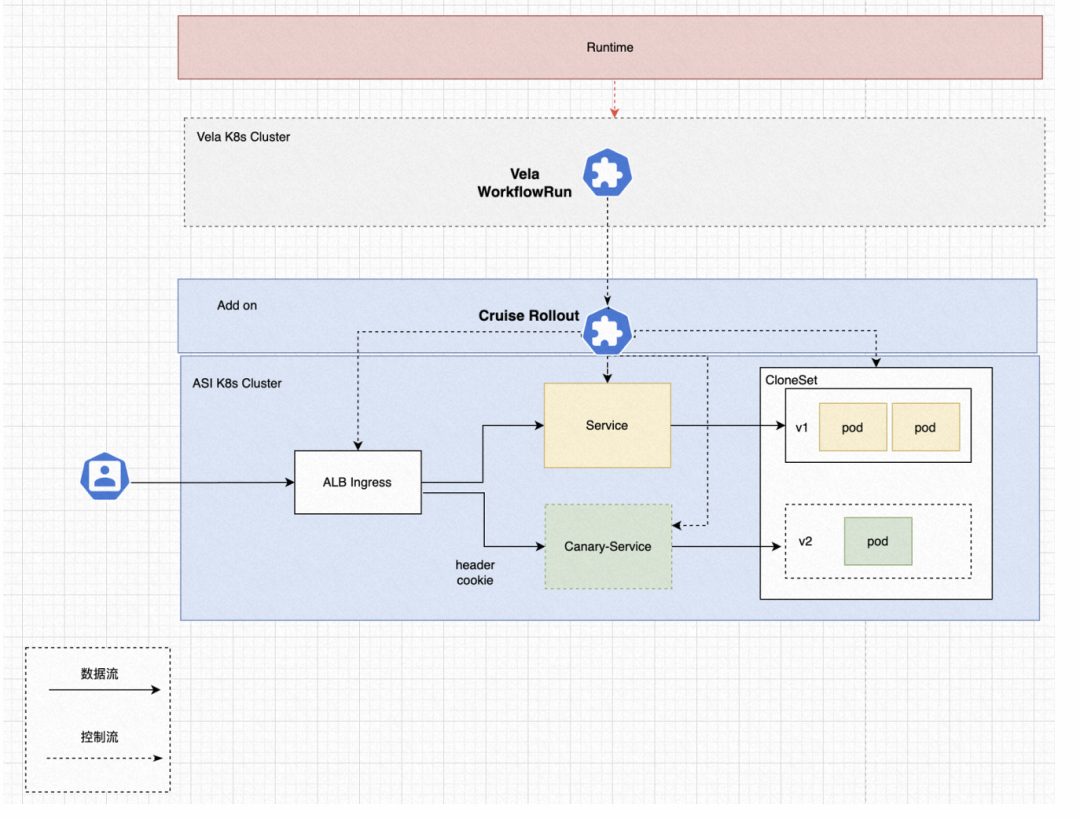Click the ALB Ingress box
This screenshot has height=819, width=1080.
tap(357, 482)
